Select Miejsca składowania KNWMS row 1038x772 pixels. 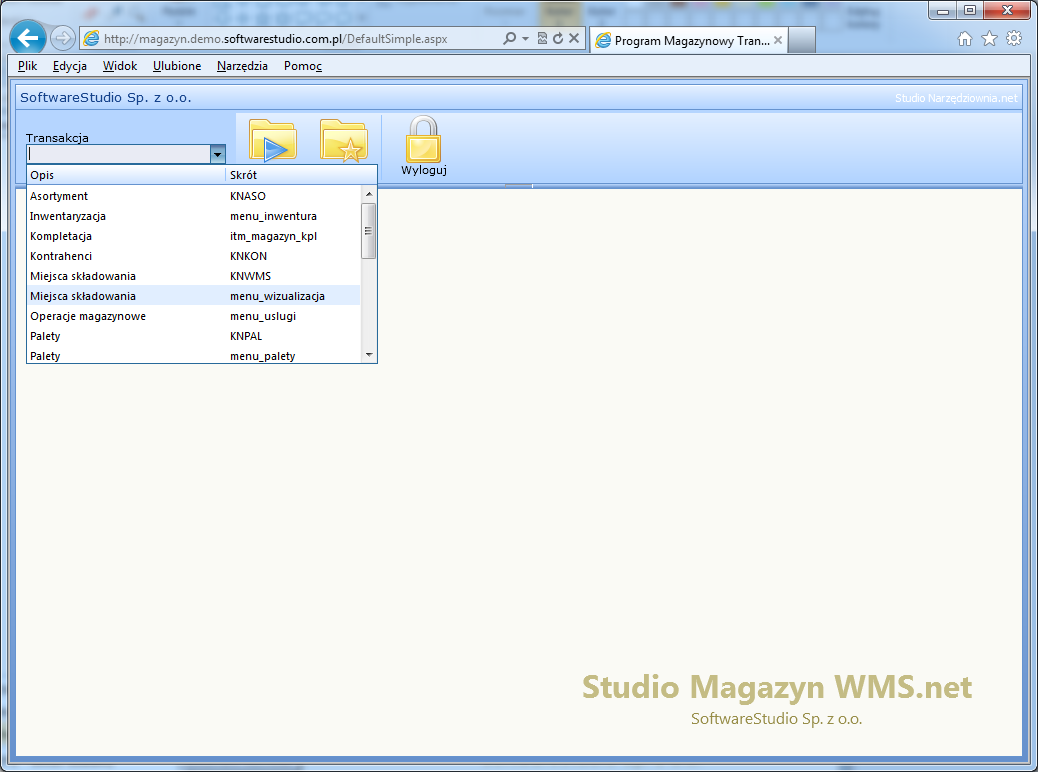point(194,275)
